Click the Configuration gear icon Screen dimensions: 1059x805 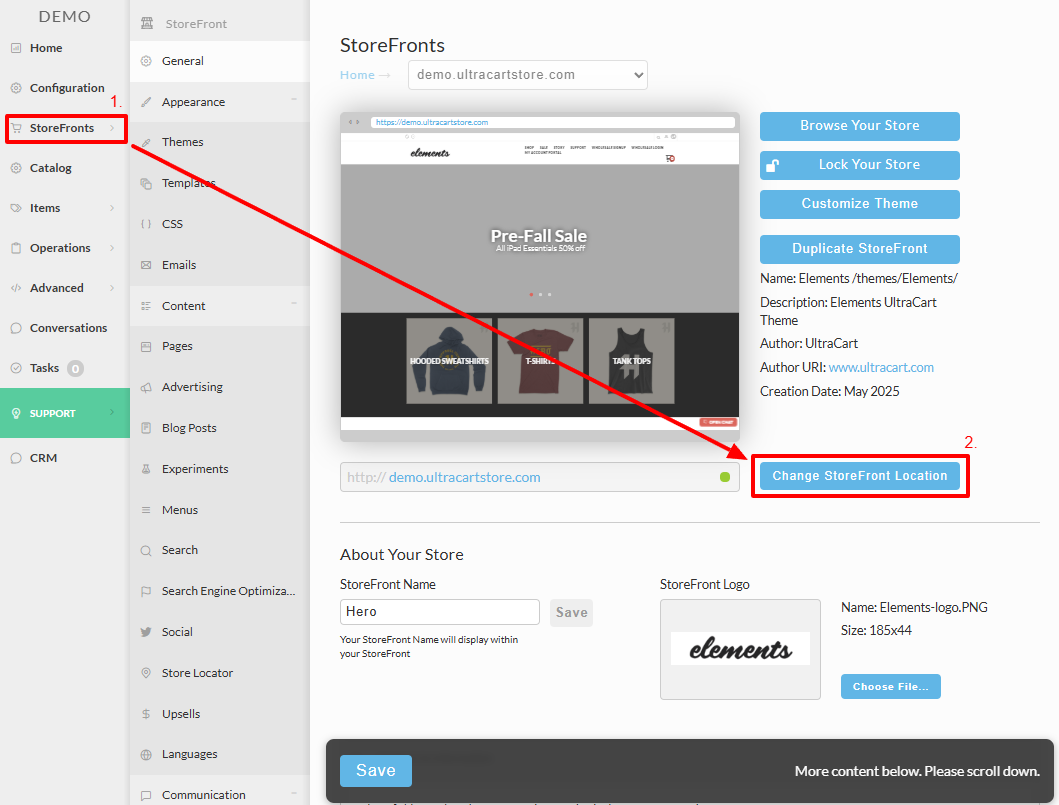[x=16, y=88]
